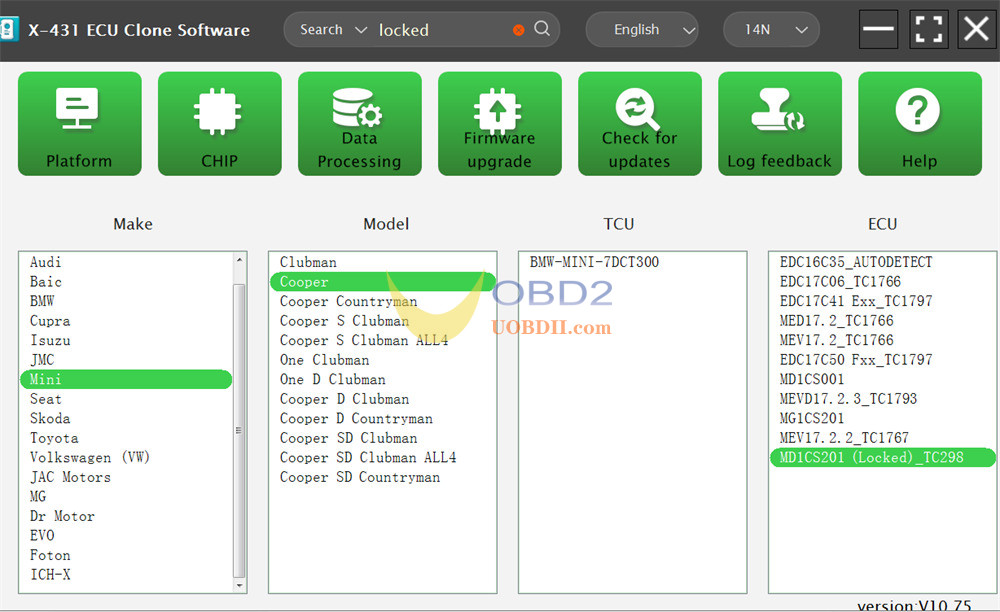Open the English language dropdown

[642, 29]
